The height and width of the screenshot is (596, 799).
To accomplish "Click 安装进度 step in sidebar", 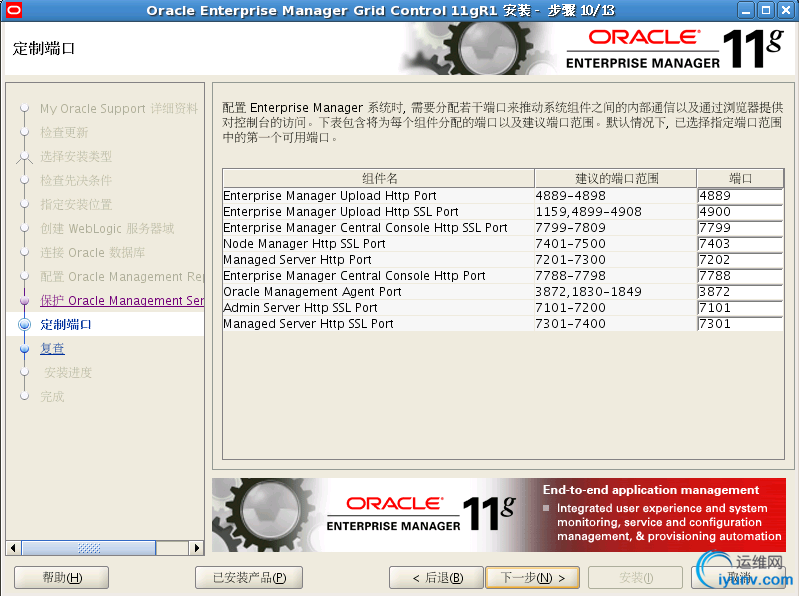I will tap(68, 372).
